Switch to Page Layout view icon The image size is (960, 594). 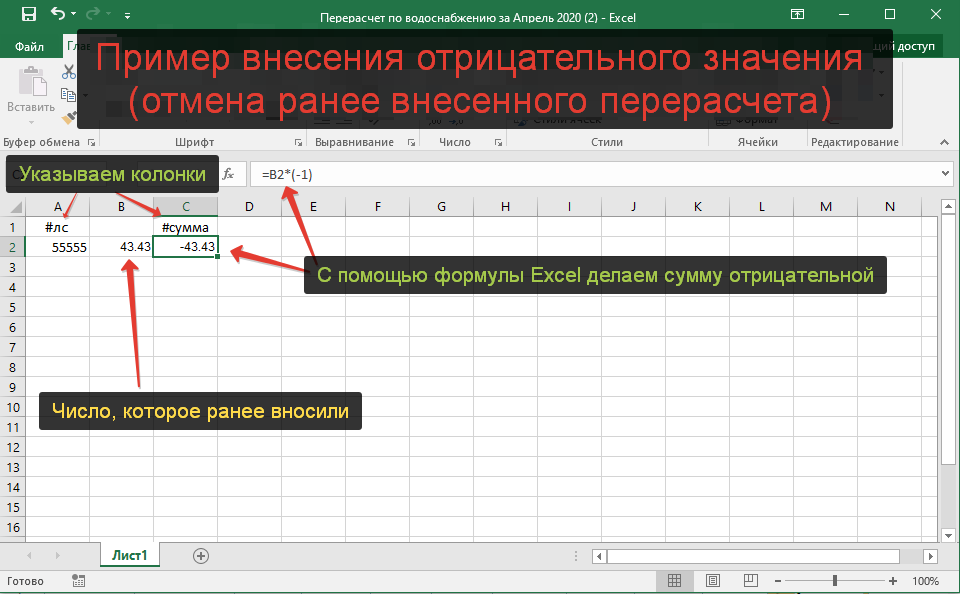[x=711, y=581]
